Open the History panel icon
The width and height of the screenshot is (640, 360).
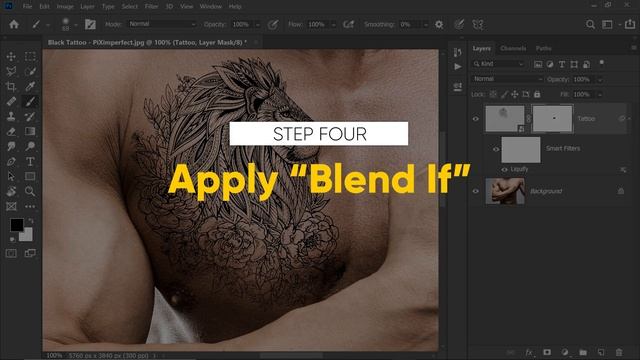point(458,52)
